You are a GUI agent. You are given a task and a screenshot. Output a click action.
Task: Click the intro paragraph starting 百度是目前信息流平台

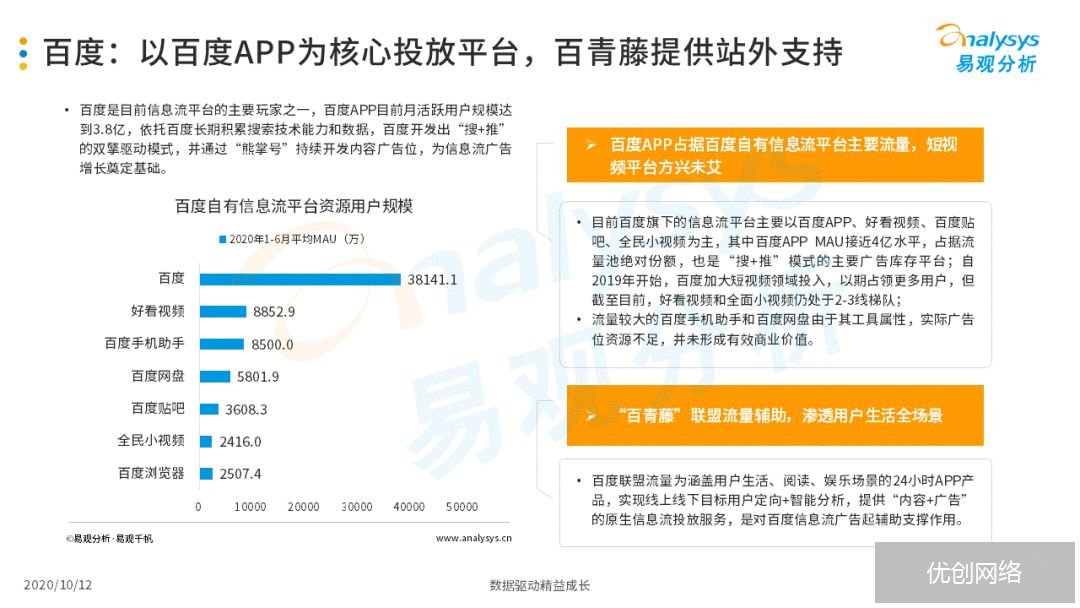pos(295,139)
